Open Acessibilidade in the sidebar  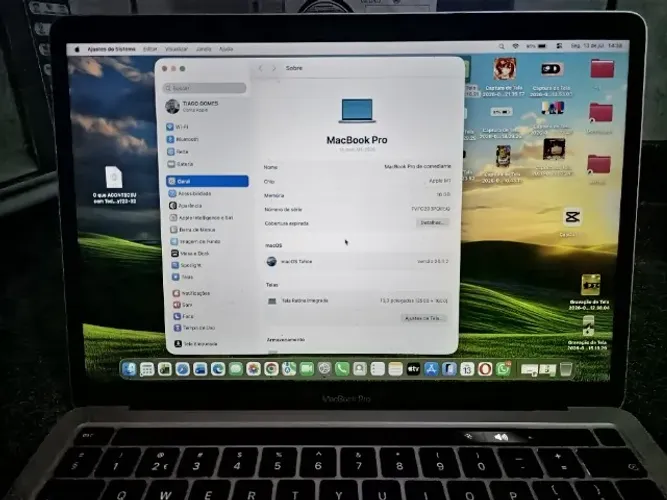[190, 194]
